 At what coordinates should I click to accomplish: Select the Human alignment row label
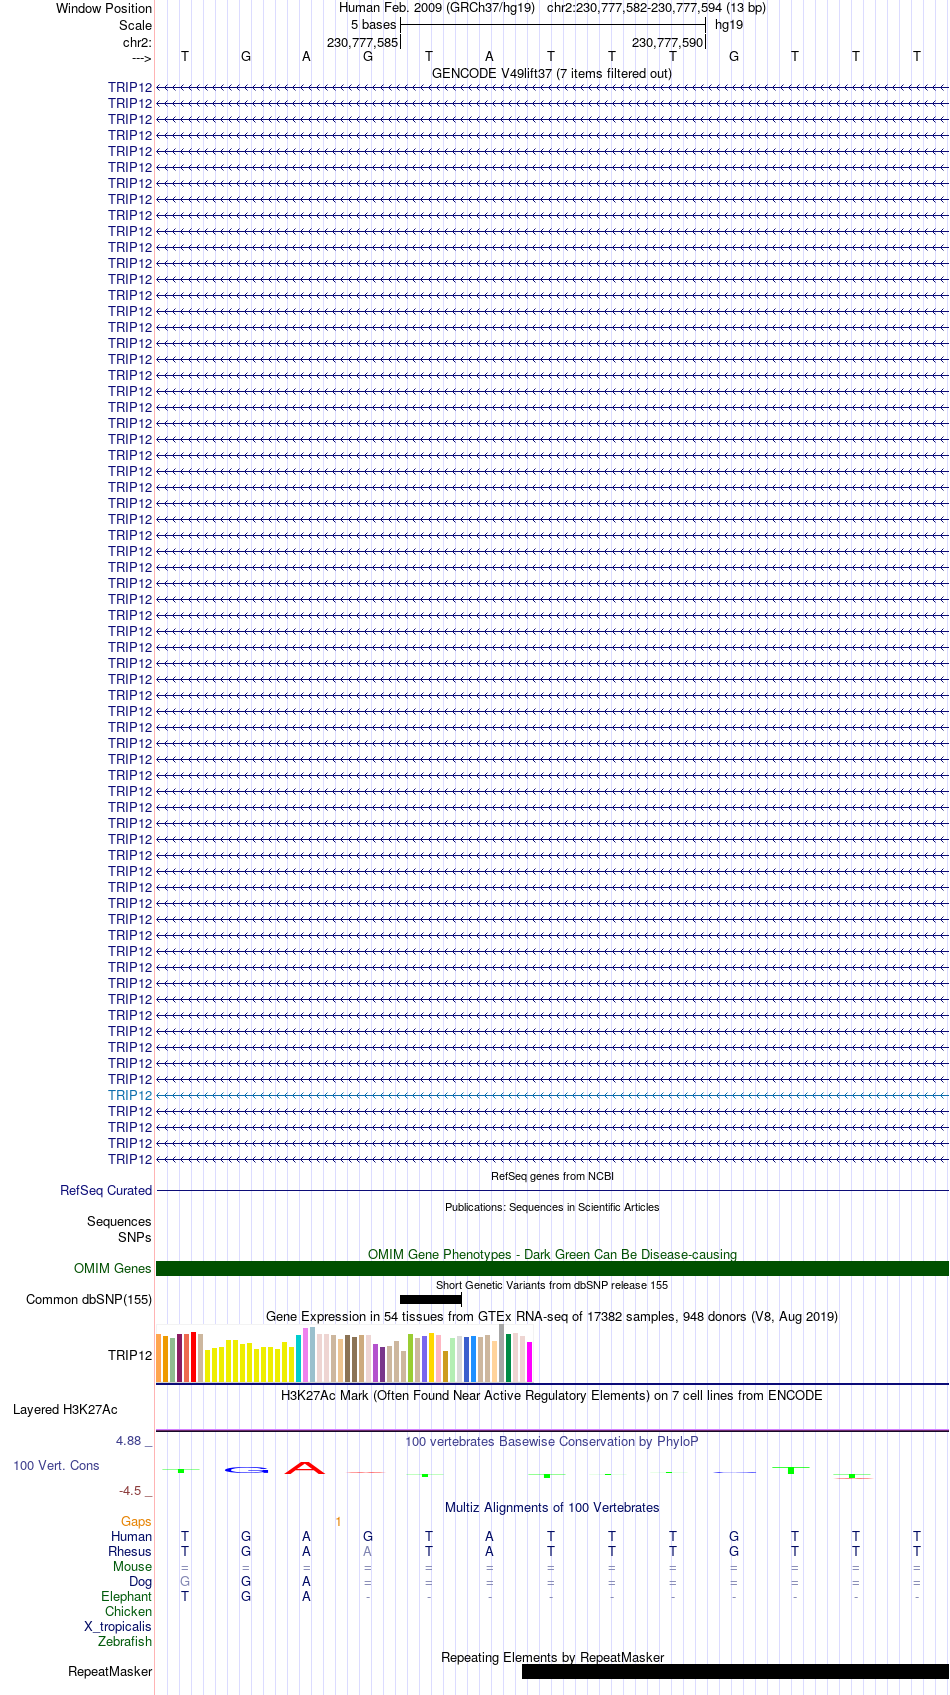(x=132, y=1536)
